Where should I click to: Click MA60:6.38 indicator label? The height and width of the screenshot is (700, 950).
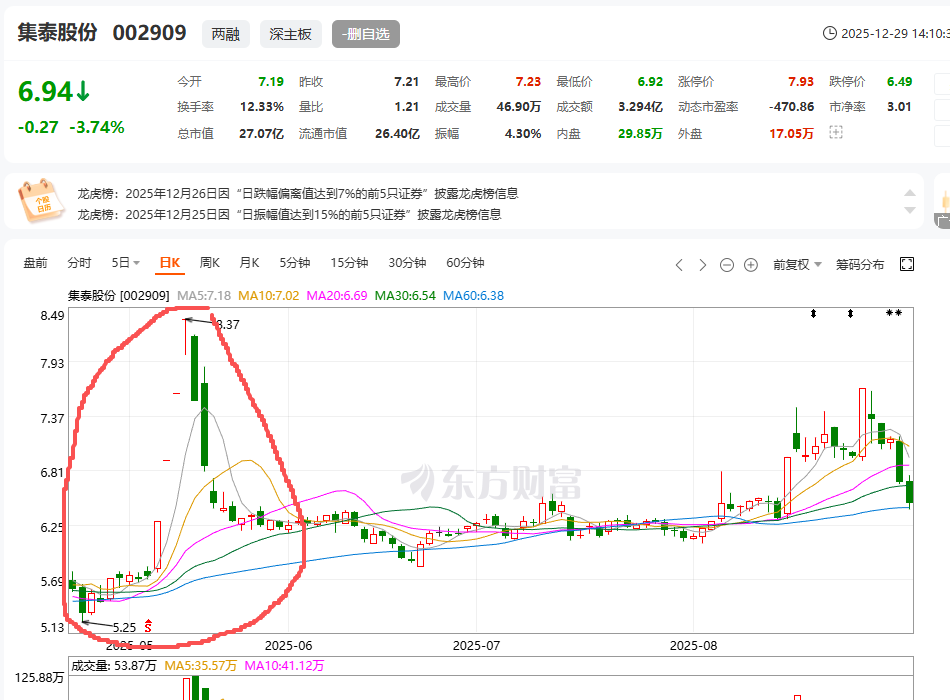click(x=474, y=296)
